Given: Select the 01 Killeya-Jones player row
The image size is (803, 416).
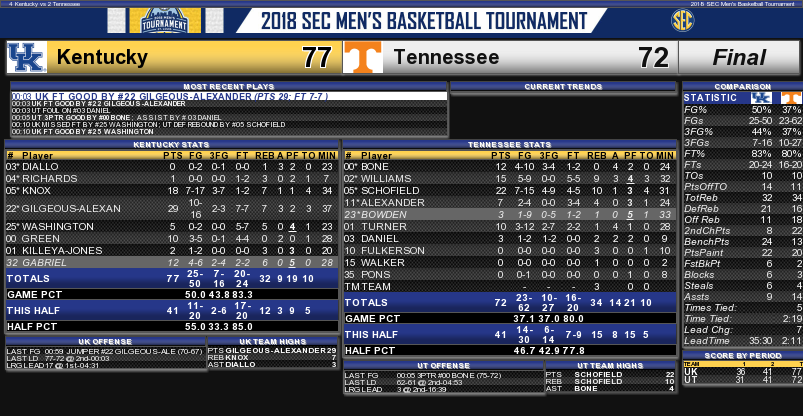Looking at the screenshot, I should [172, 251].
